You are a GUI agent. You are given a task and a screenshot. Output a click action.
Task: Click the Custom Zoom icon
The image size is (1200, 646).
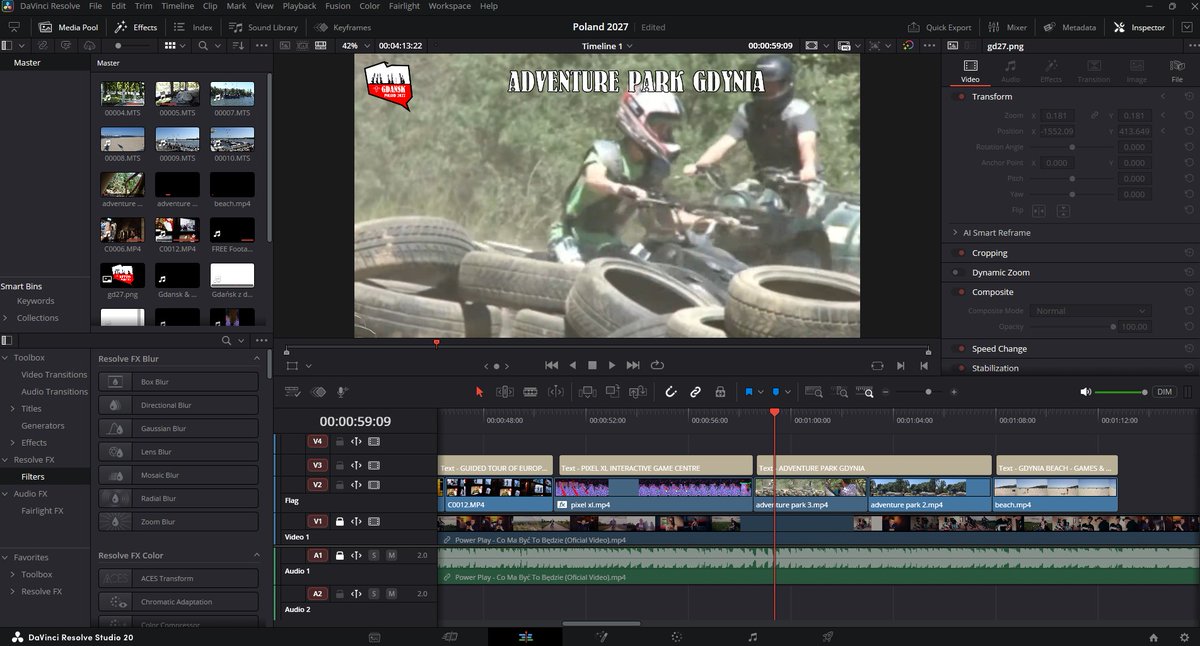pyautogui.click(x=867, y=392)
